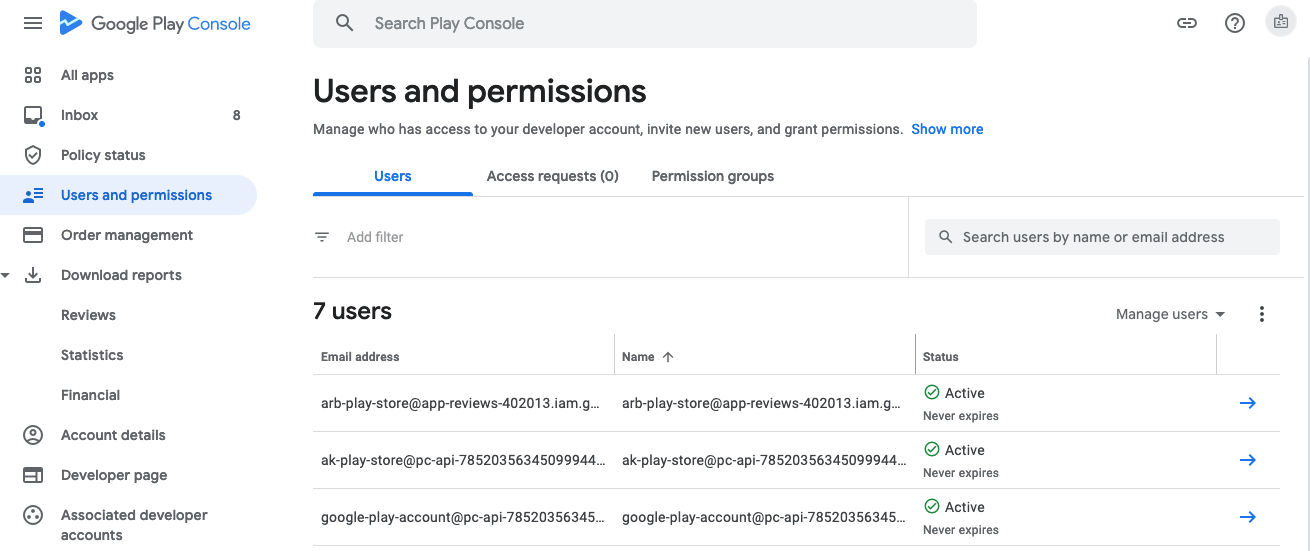Viewport: 1310px width, 551px height.
Task: Click the Show more link
Action: [x=947, y=129]
